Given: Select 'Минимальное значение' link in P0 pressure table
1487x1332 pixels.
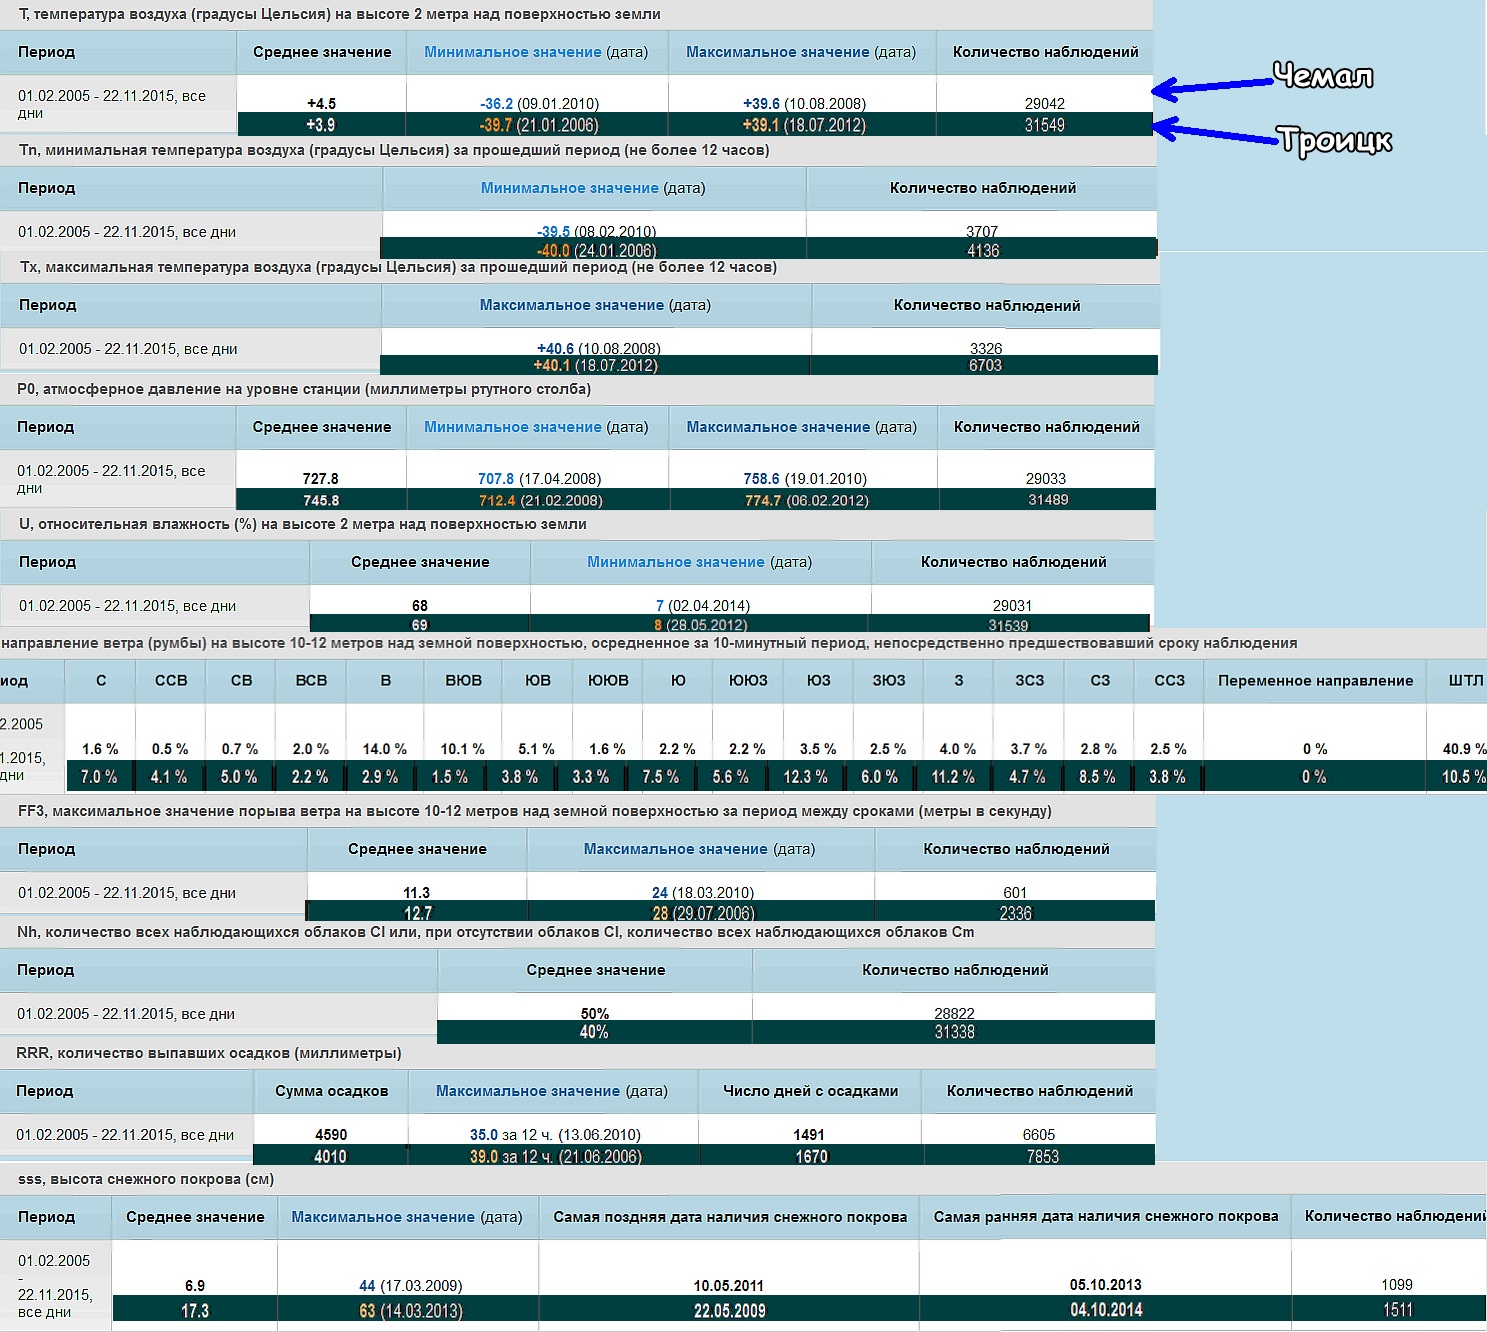Looking at the screenshot, I should coord(512,427).
